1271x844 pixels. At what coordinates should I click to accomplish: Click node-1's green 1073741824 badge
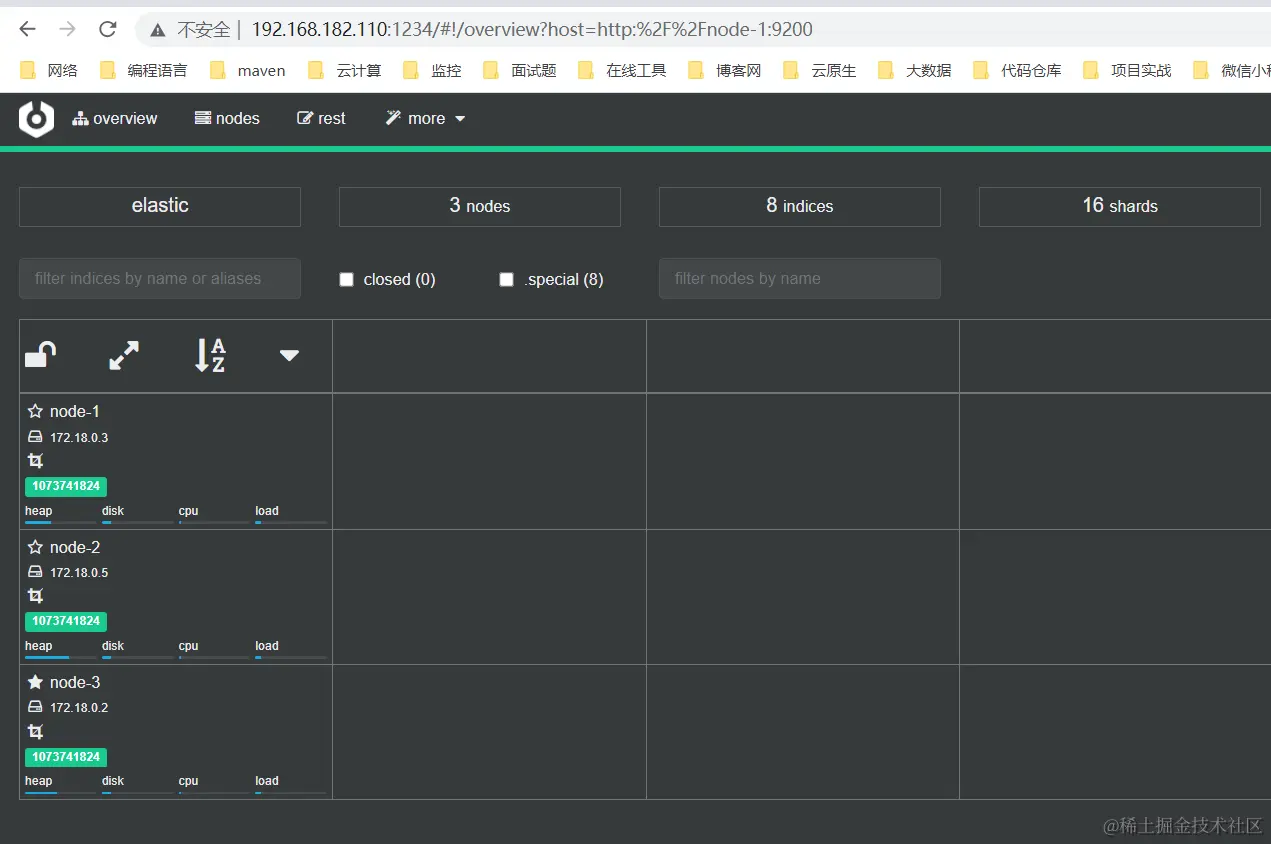(66, 486)
